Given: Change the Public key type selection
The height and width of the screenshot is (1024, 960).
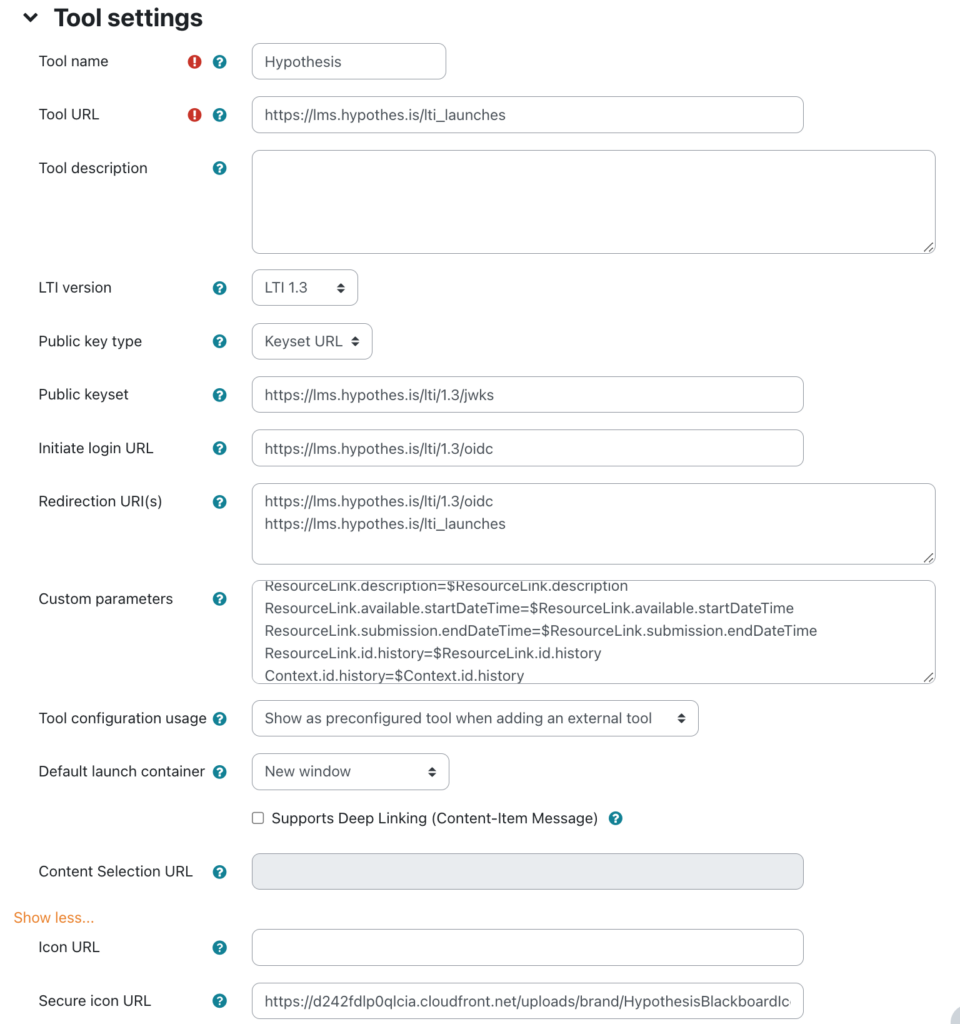Looking at the screenshot, I should (312, 341).
